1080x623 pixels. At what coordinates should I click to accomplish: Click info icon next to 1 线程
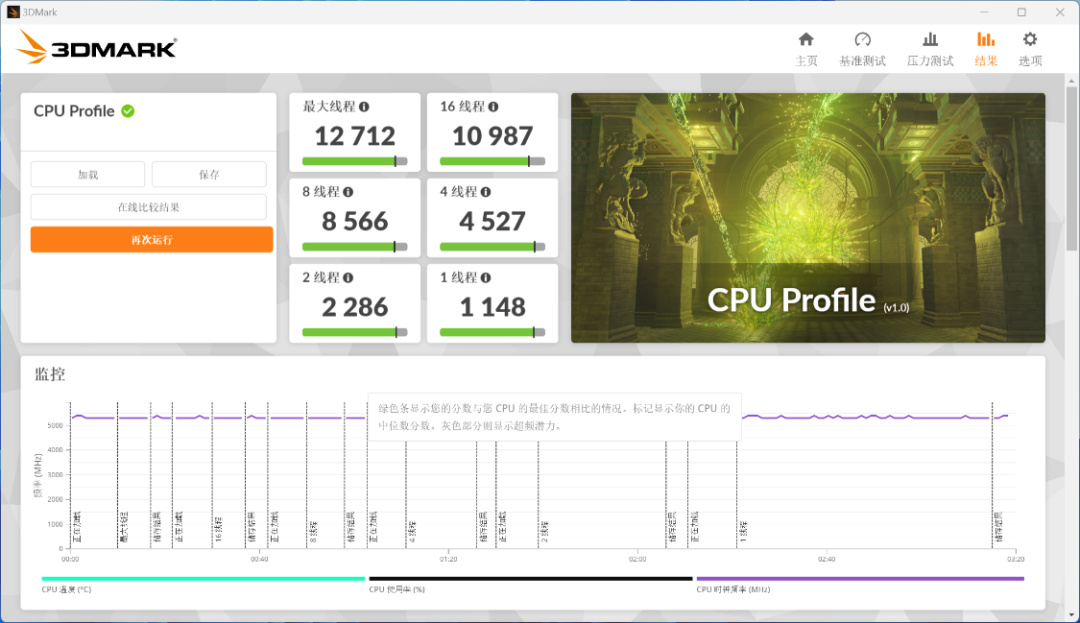click(486, 277)
